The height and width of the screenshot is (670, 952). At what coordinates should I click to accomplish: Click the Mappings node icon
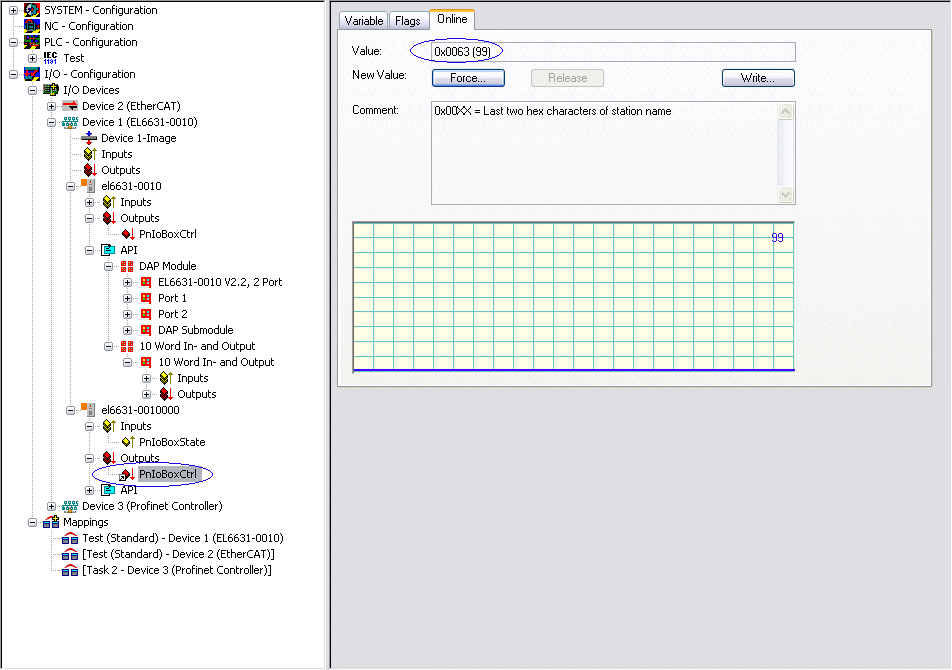point(51,522)
